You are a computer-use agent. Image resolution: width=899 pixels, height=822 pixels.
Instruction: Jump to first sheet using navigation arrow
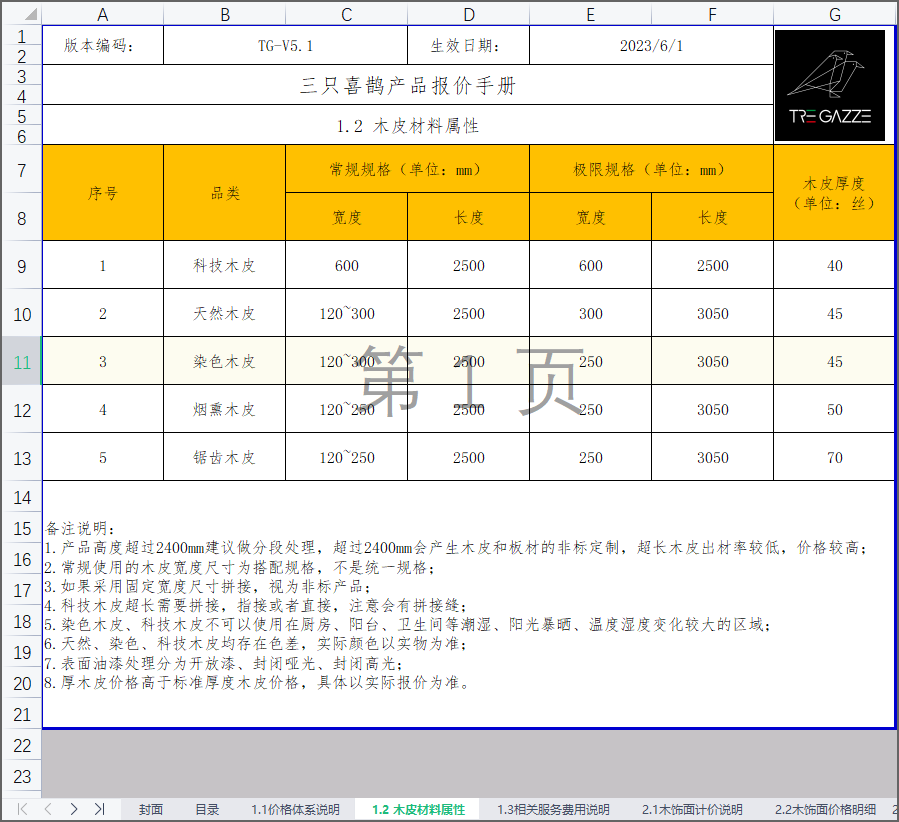[x=22, y=809]
